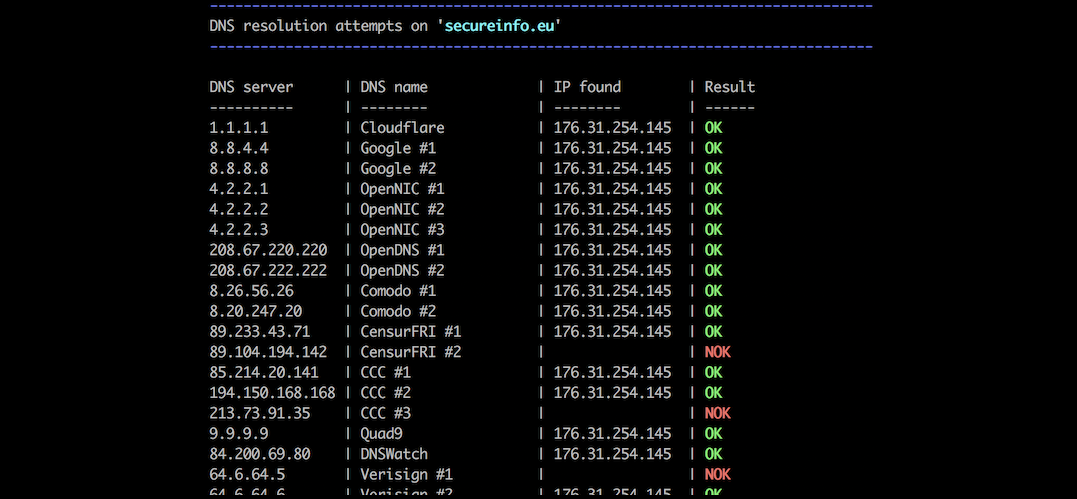
Task: Click the OK result in the OpenDNS #1 row
Action: pos(713,250)
